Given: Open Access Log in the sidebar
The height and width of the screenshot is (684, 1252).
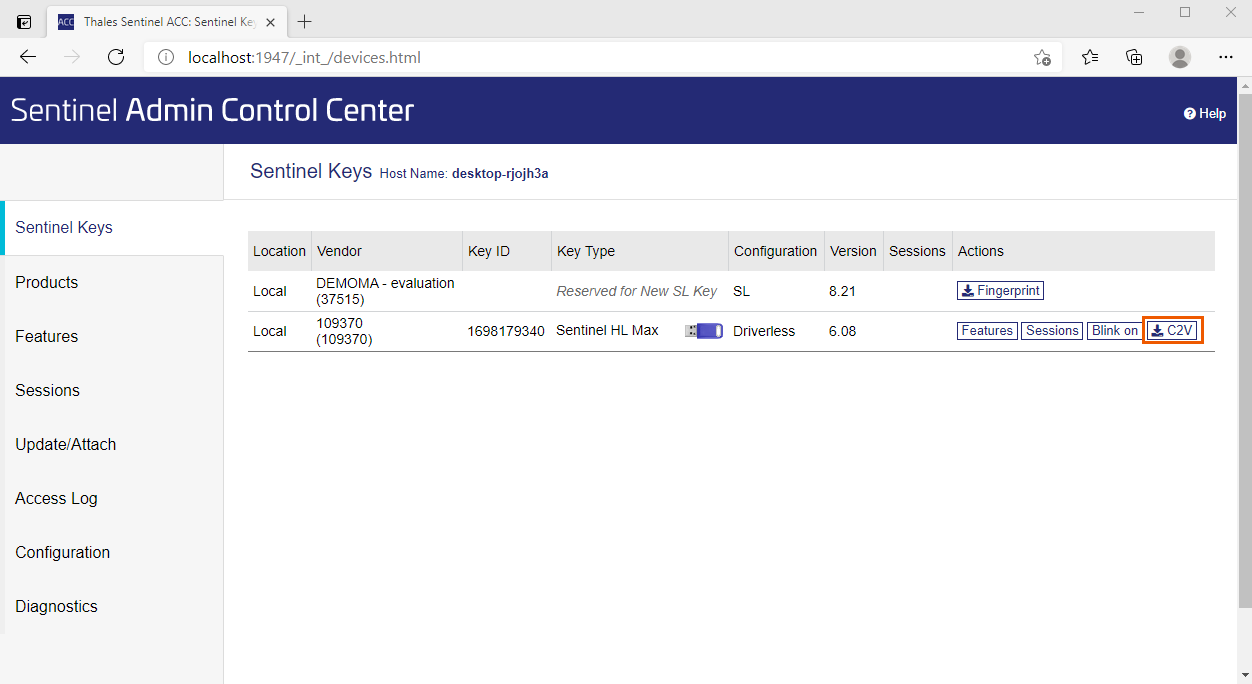Looking at the screenshot, I should point(112,498).
